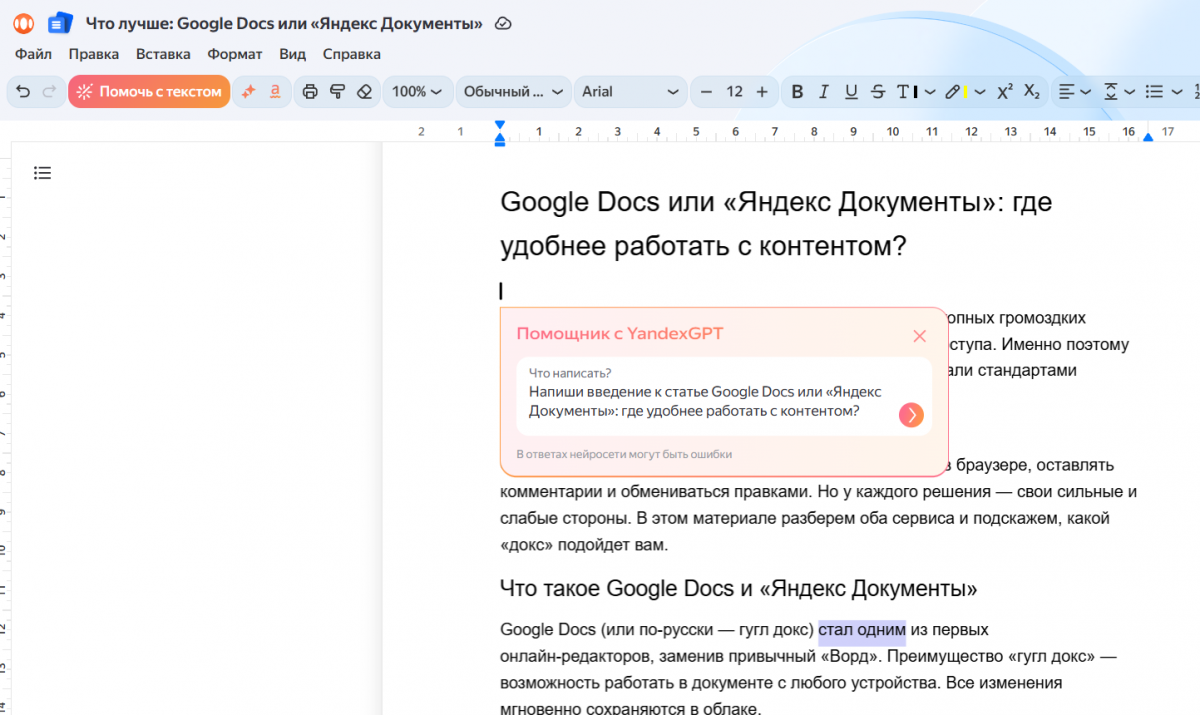Image resolution: width=1200 pixels, height=715 pixels.
Task: Enable strikethrough on selected text
Action: click(x=877, y=91)
